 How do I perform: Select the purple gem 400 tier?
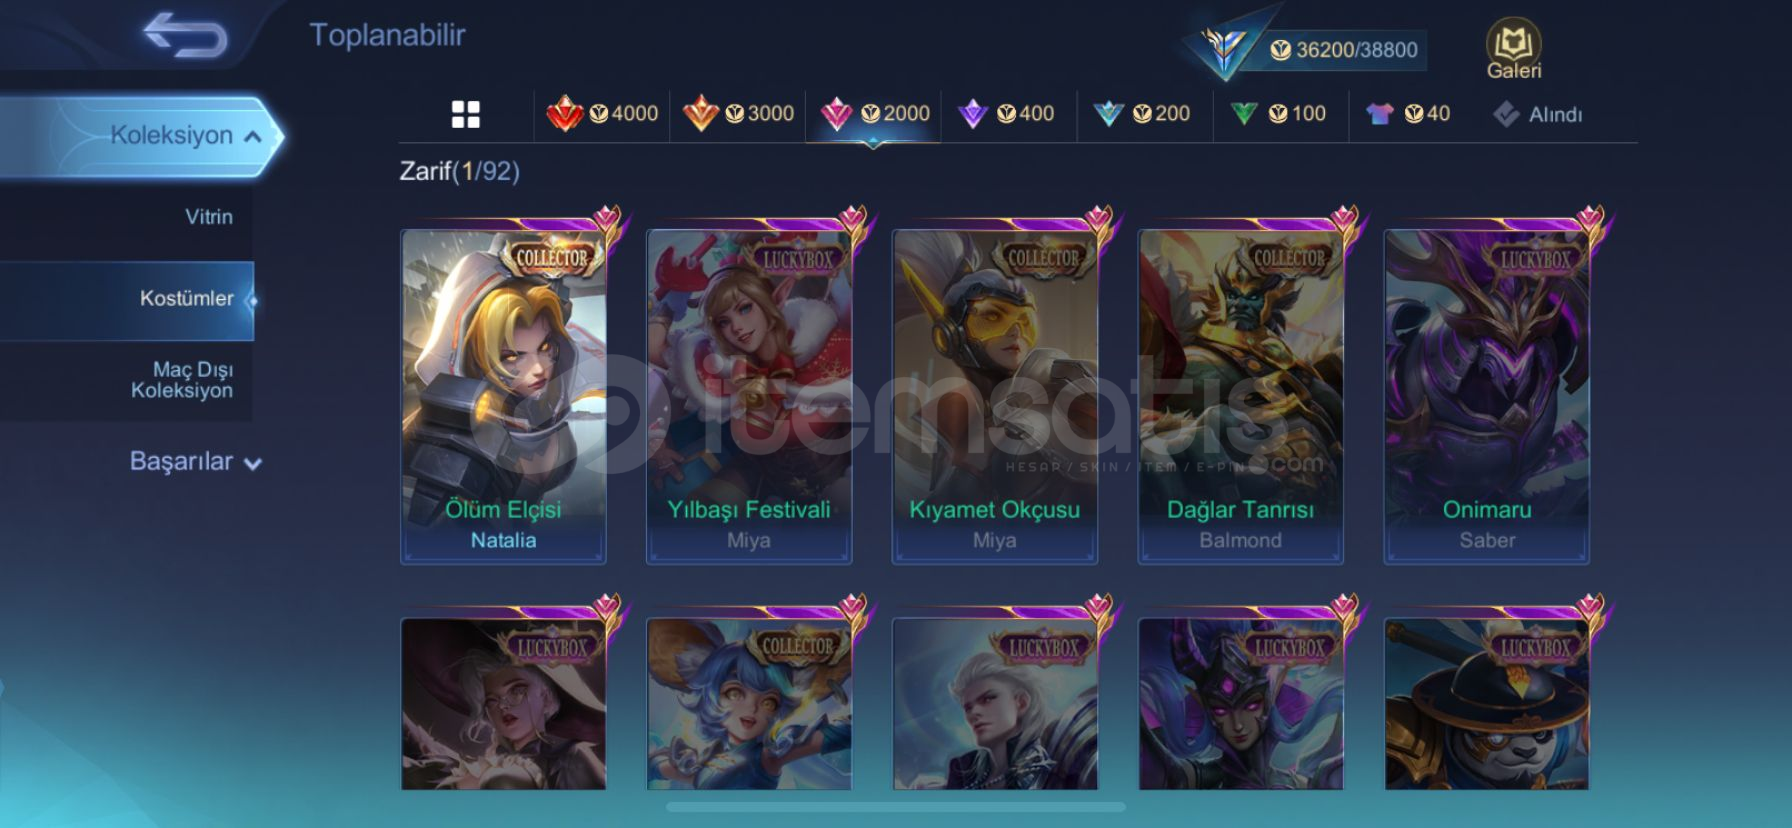(x=1007, y=114)
